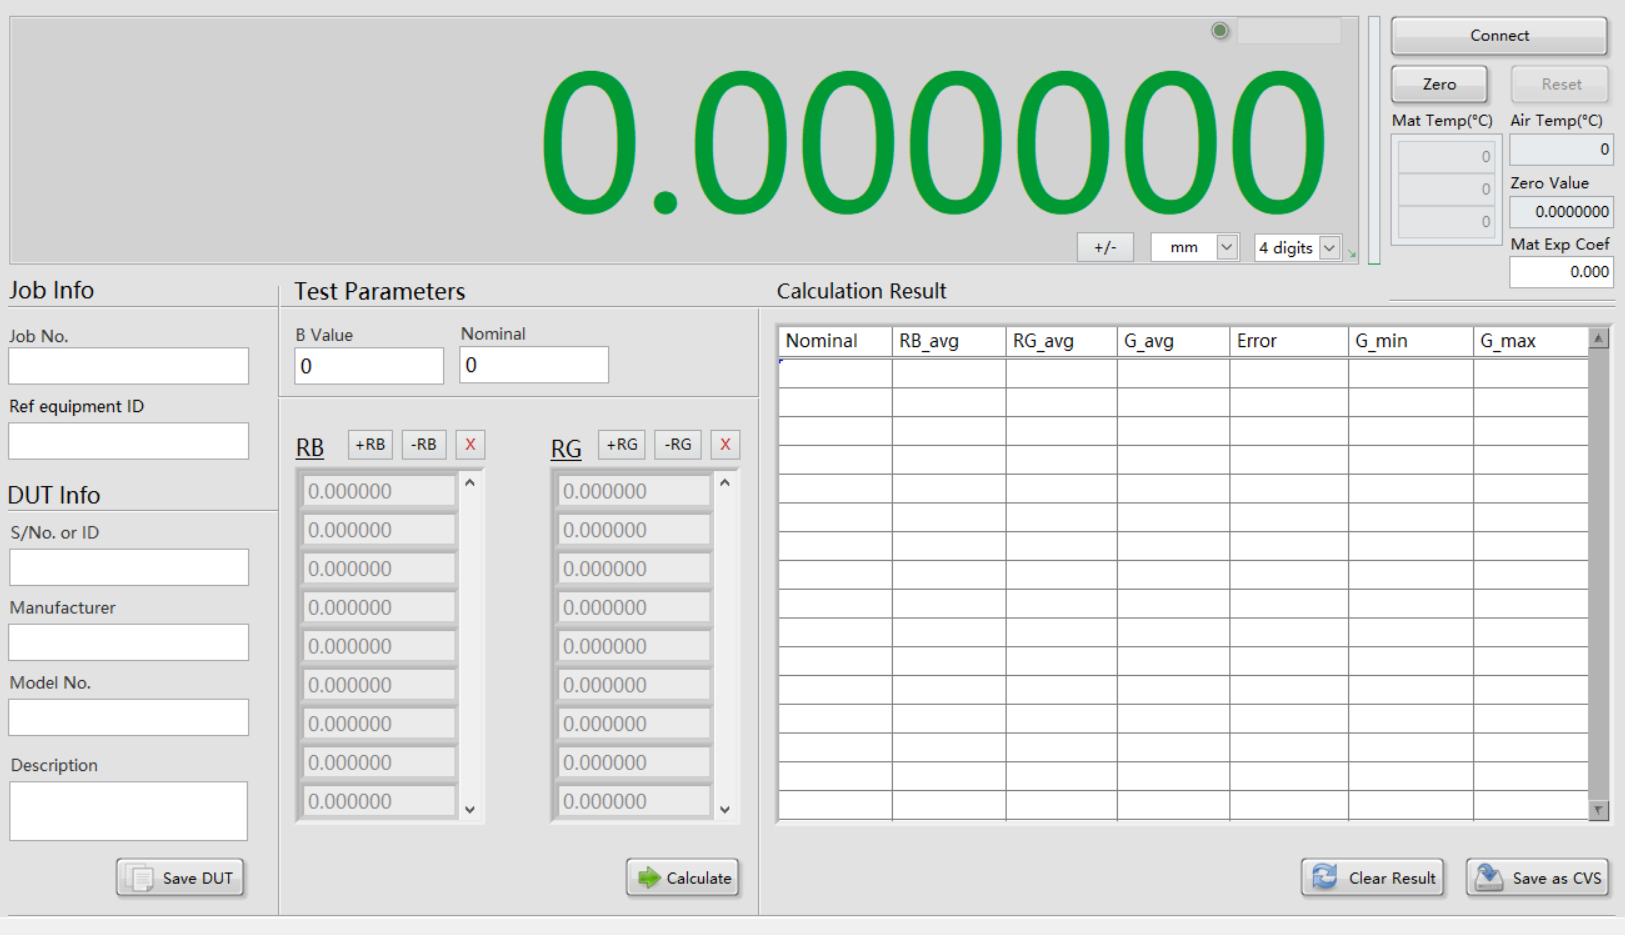Toggle sign with +/- button
Screen dimensions: 1625x935
click(1105, 247)
